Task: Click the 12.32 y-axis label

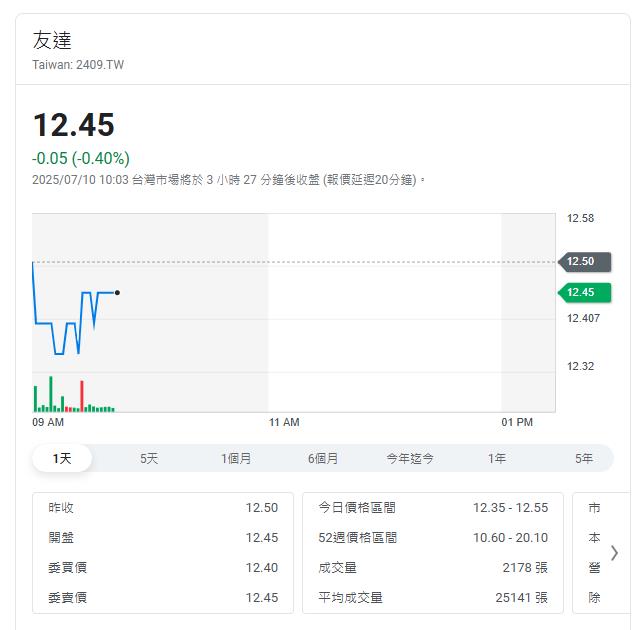Action: pos(580,366)
